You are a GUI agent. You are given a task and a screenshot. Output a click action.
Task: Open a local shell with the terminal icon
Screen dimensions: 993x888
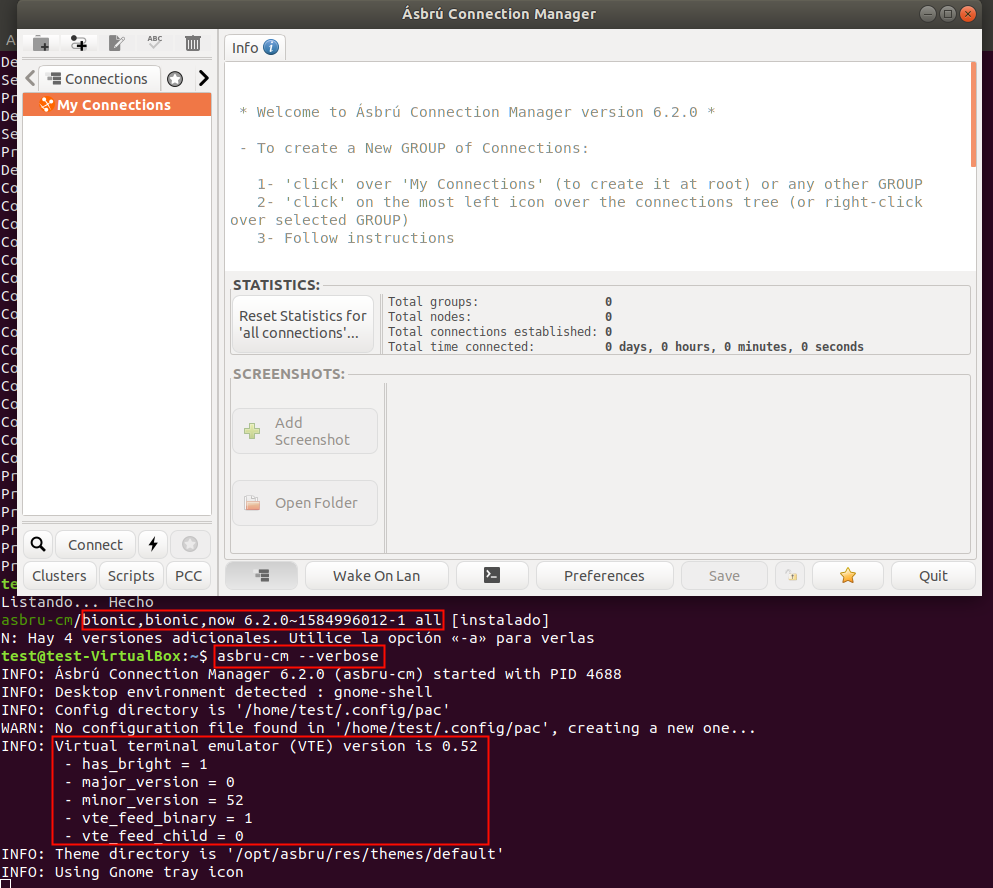492,575
